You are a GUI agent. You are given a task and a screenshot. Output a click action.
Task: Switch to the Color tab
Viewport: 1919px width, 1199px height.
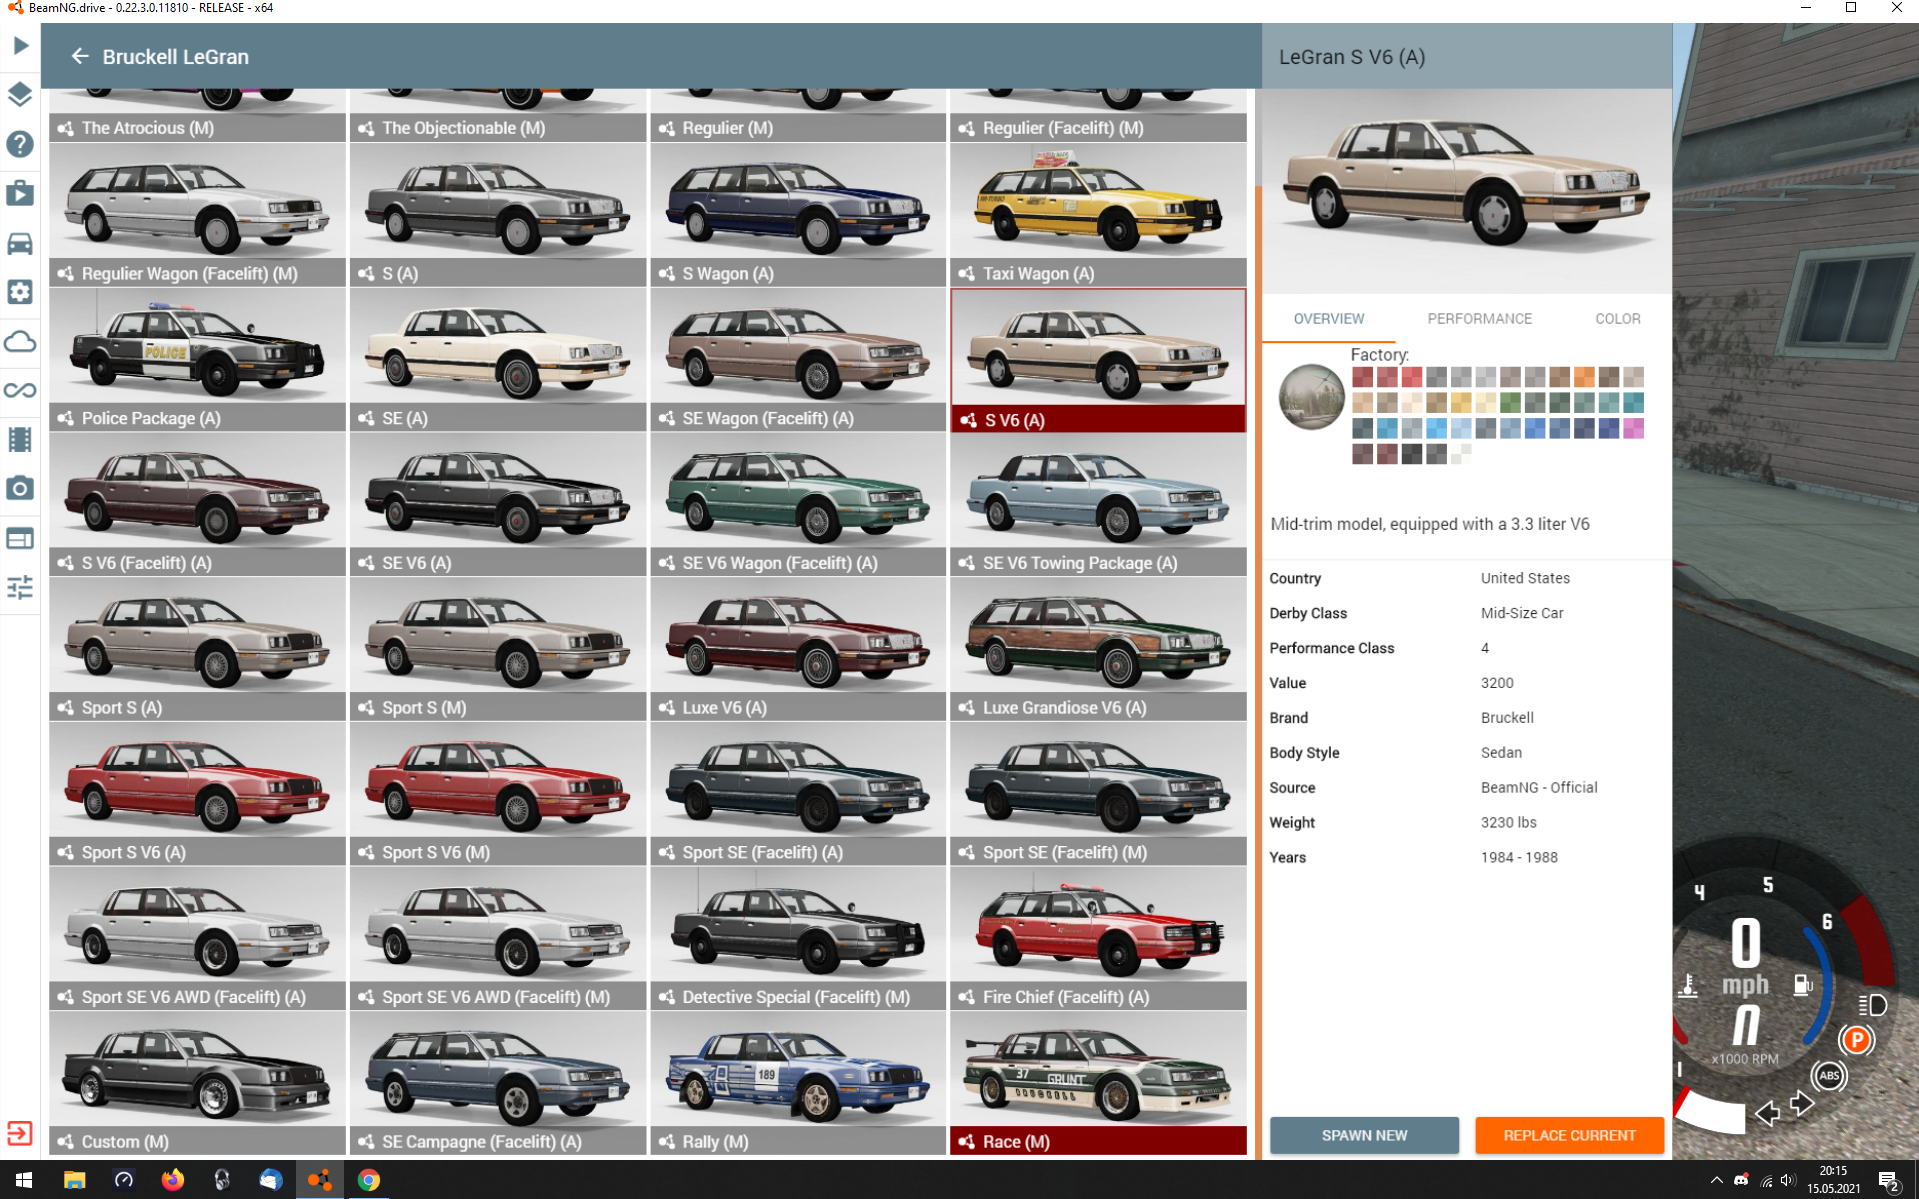[1617, 319]
